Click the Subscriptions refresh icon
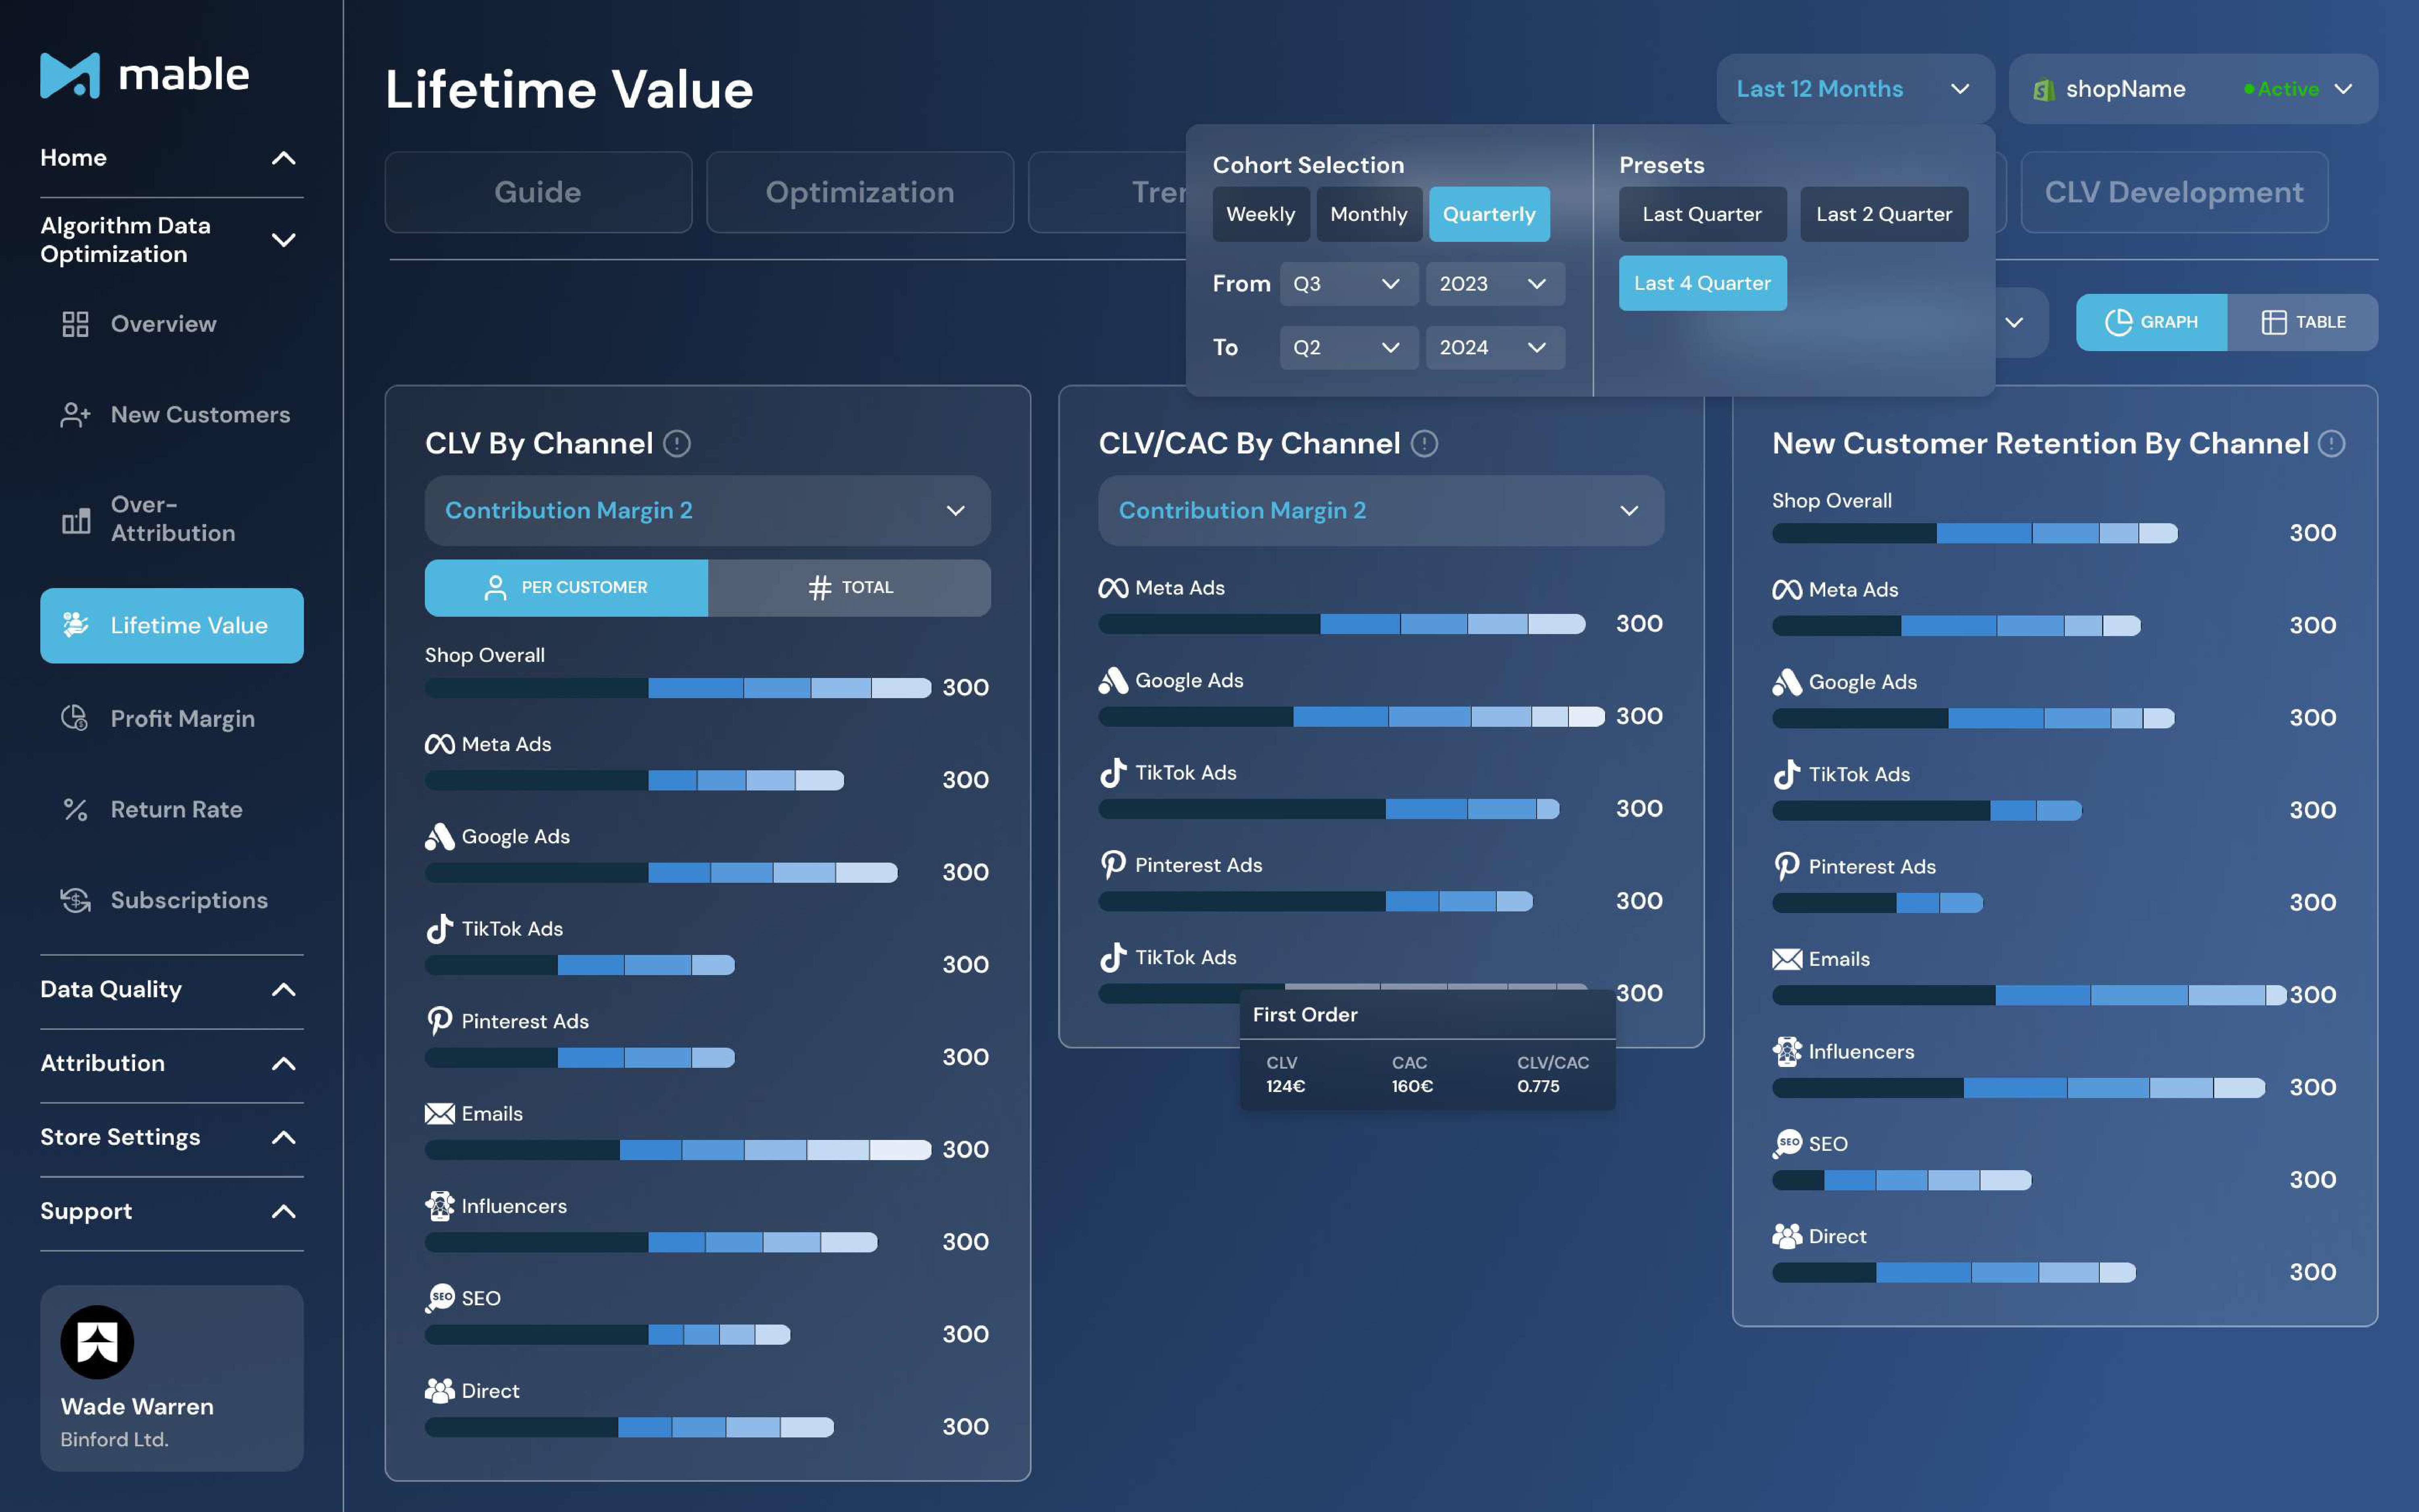Viewport: 2419px width, 1512px height. coord(75,900)
